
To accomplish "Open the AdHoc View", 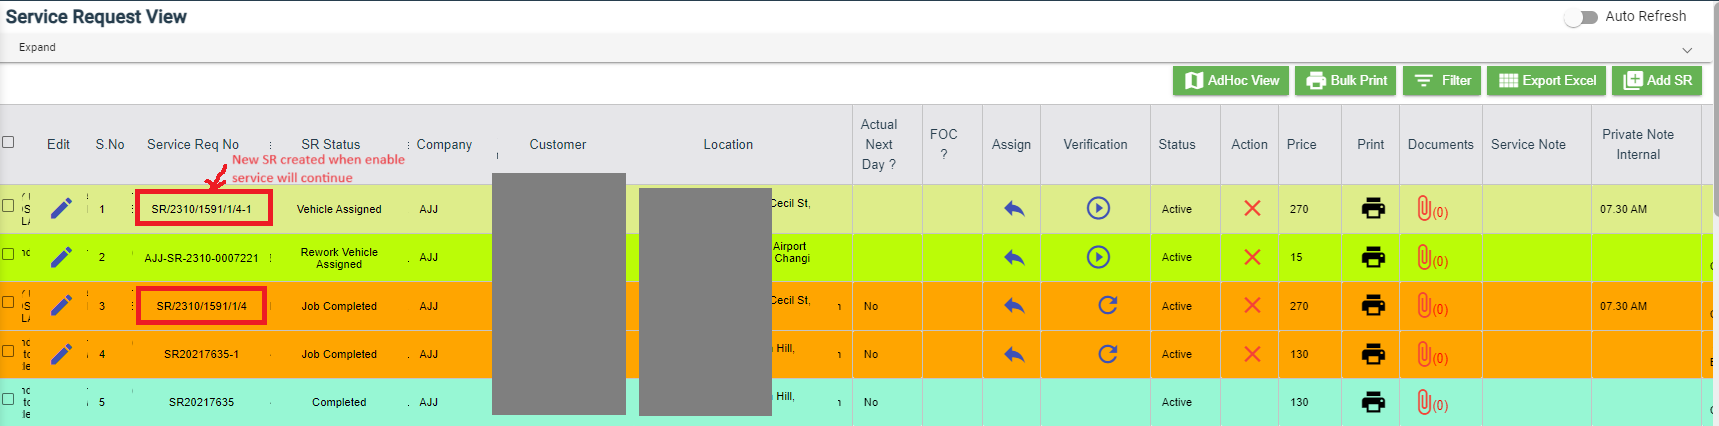I will pyautogui.click(x=1231, y=81).
